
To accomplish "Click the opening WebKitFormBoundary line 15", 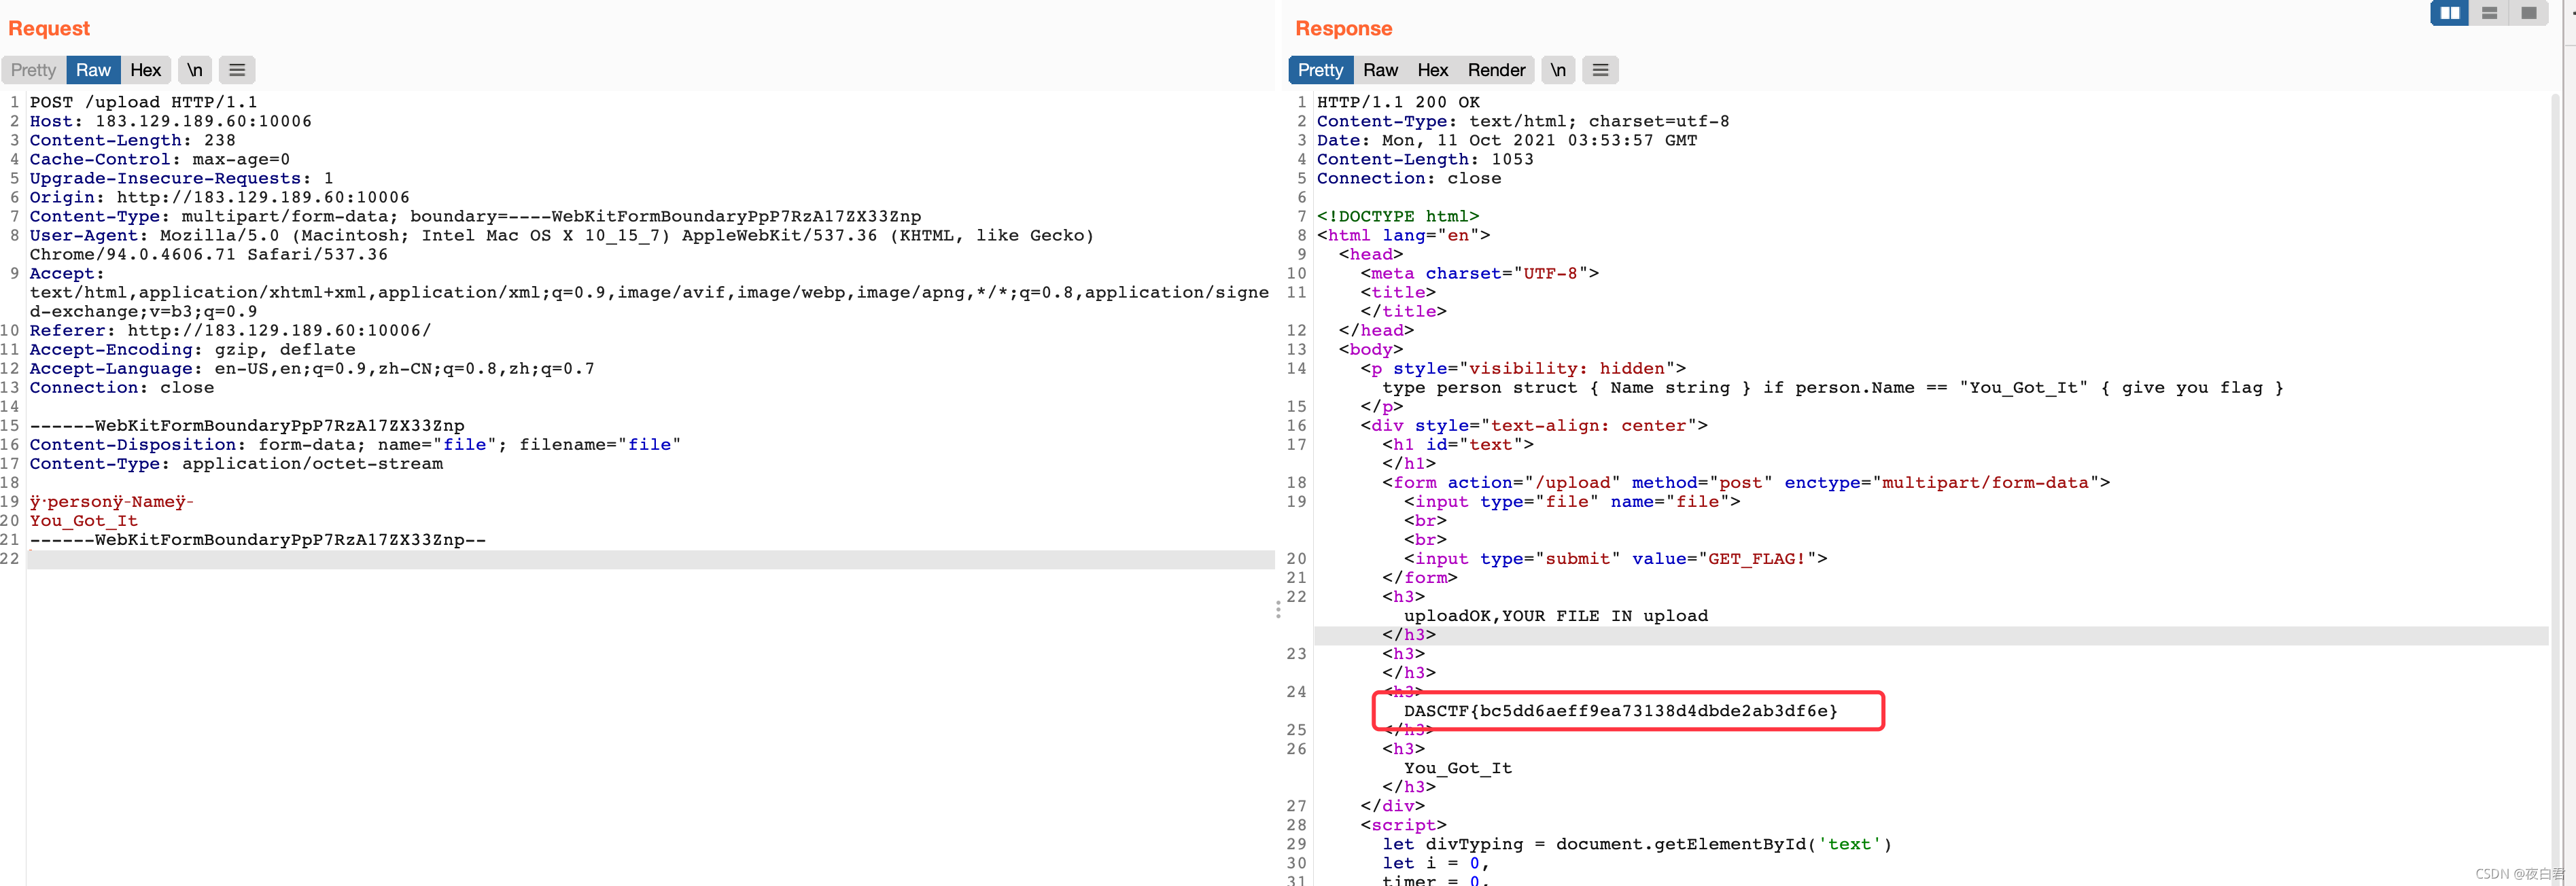I will point(247,425).
